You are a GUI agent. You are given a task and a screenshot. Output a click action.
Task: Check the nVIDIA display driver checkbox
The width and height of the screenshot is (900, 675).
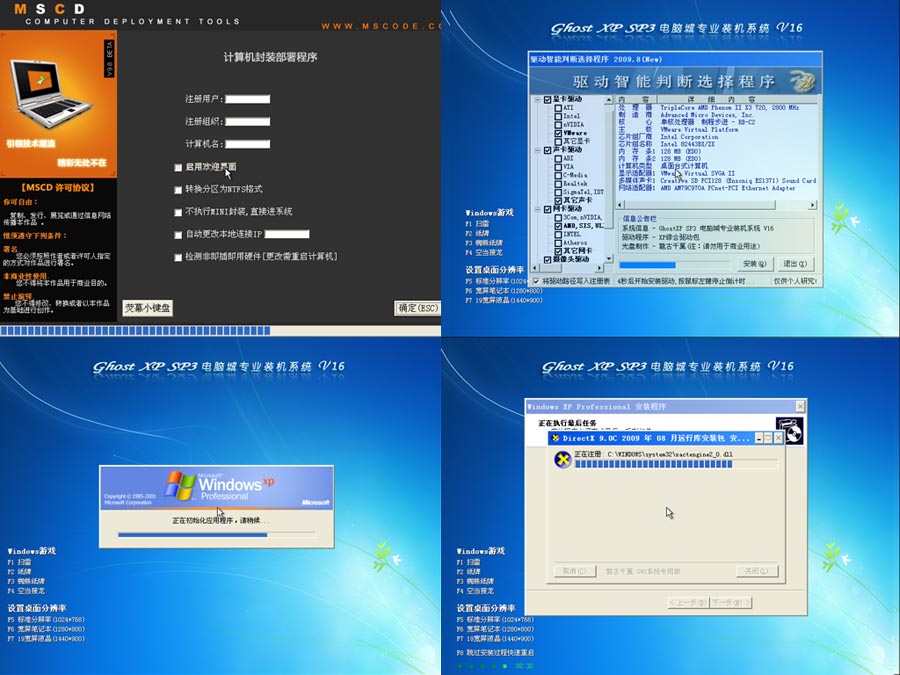point(558,125)
